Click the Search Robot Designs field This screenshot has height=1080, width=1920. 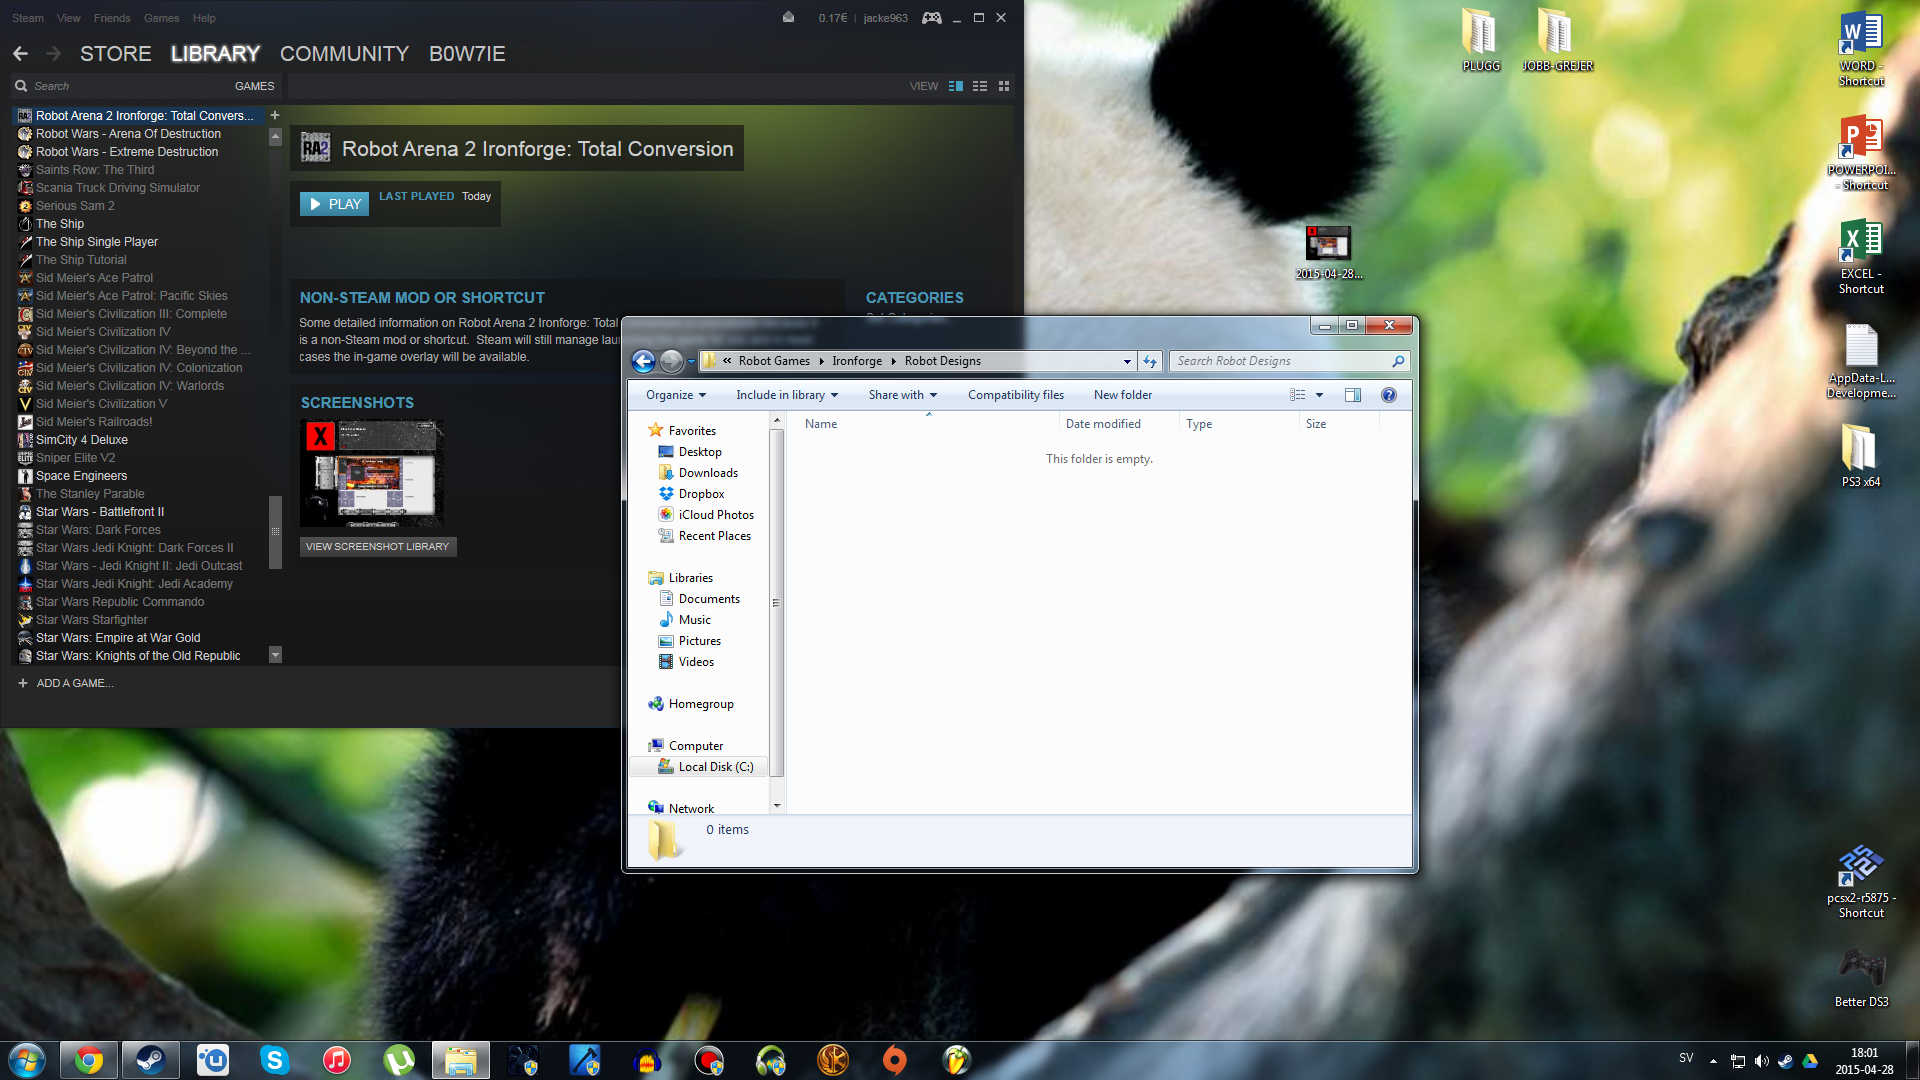click(1280, 361)
